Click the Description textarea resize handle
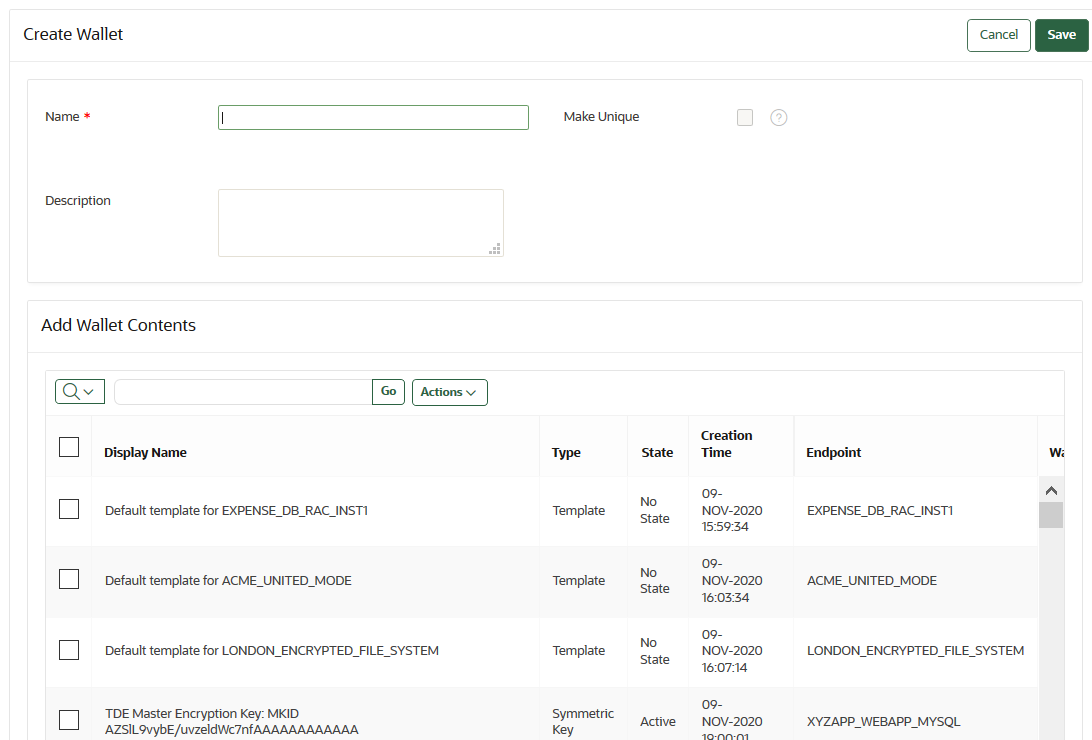 click(495, 248)
